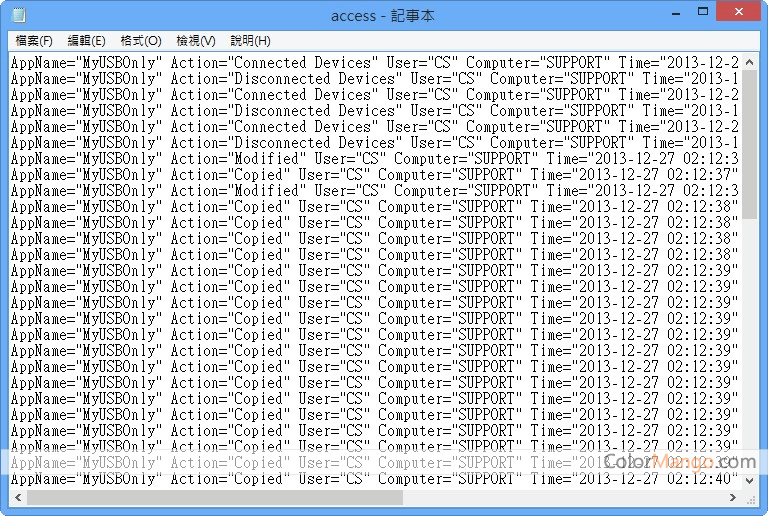Open the 檢視(V) menu

point(195,41)
